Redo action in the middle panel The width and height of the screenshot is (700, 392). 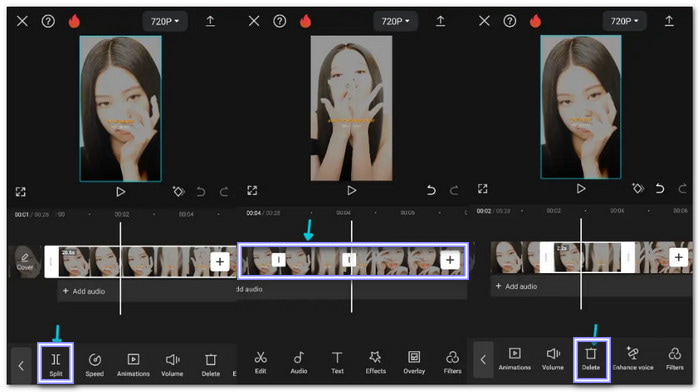(454, 191)
